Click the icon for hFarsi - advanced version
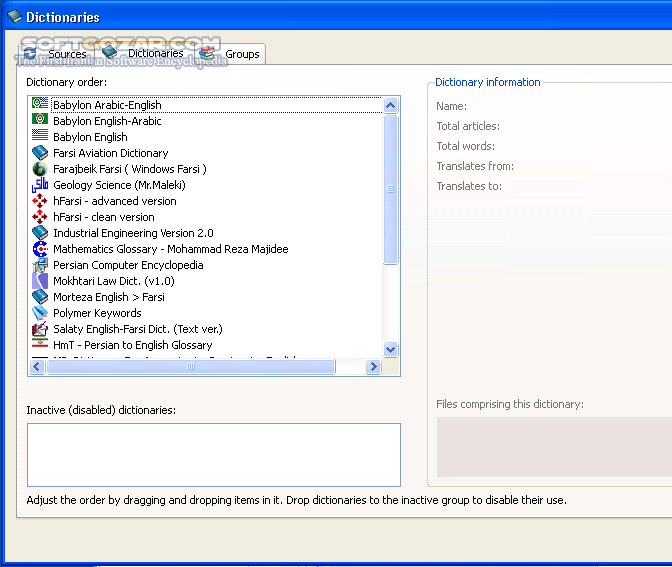672x567 pixels. point(40,201)
